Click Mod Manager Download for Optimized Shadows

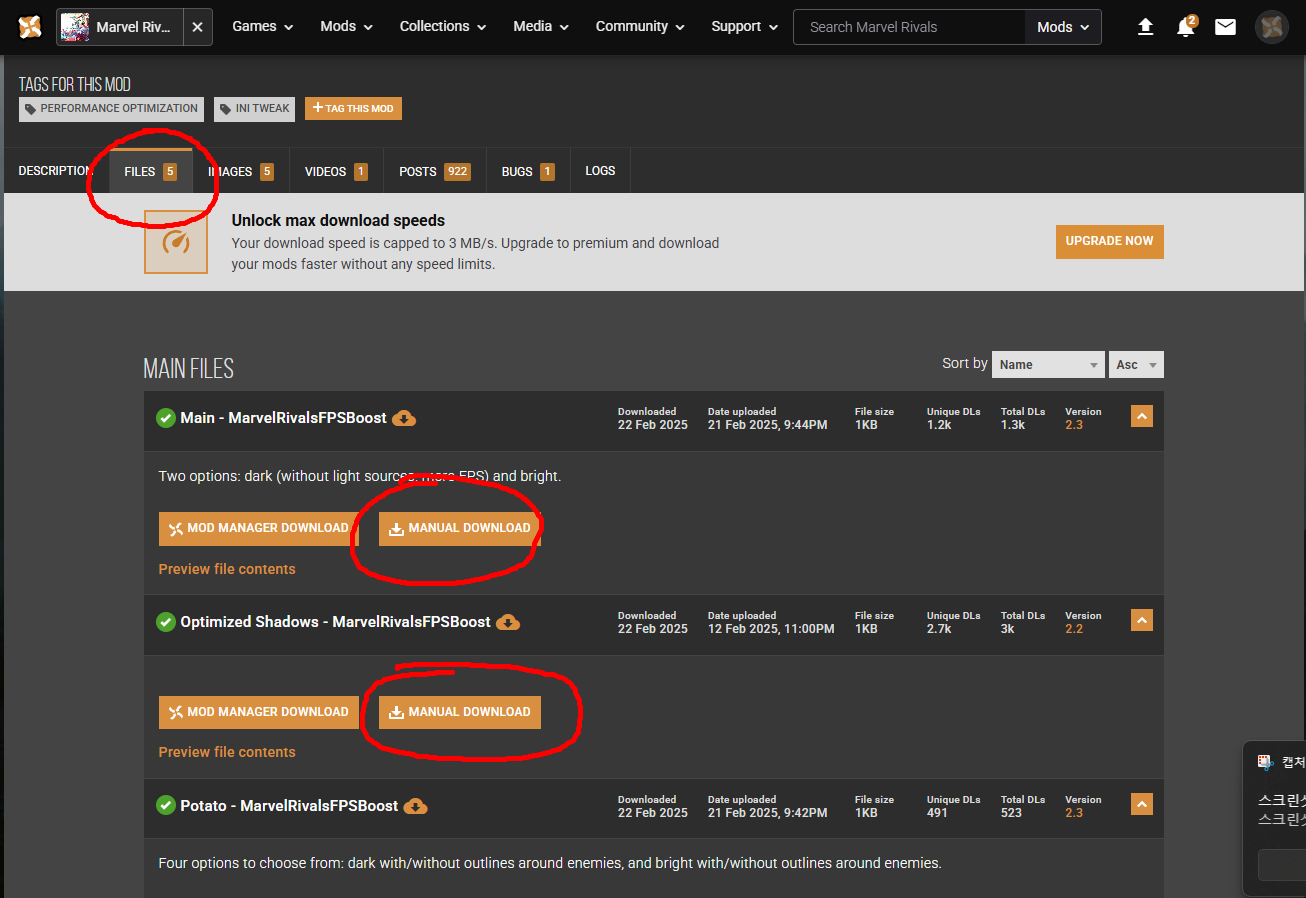[259, 712]
